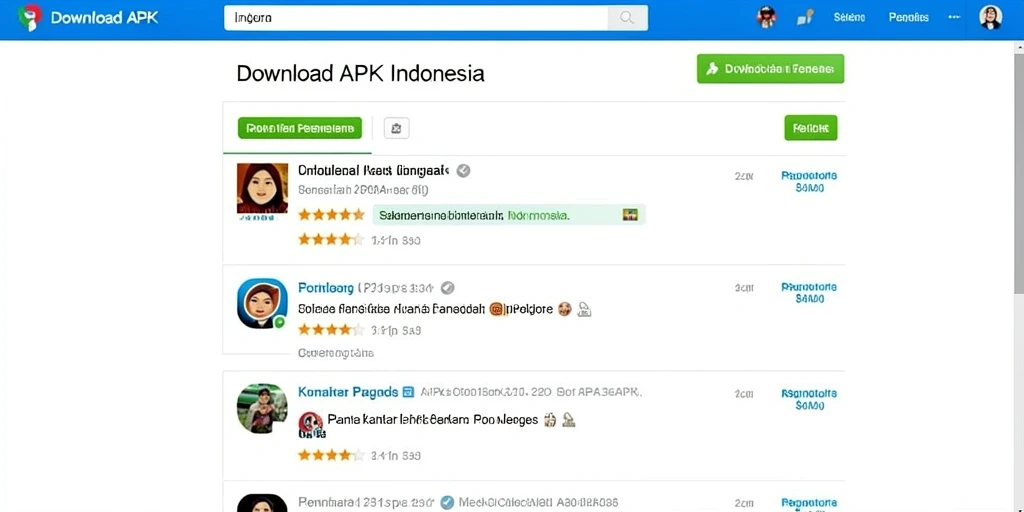Open the three-dot more menu
Screen dimensions: 1024x512
(x=954, y=18)
